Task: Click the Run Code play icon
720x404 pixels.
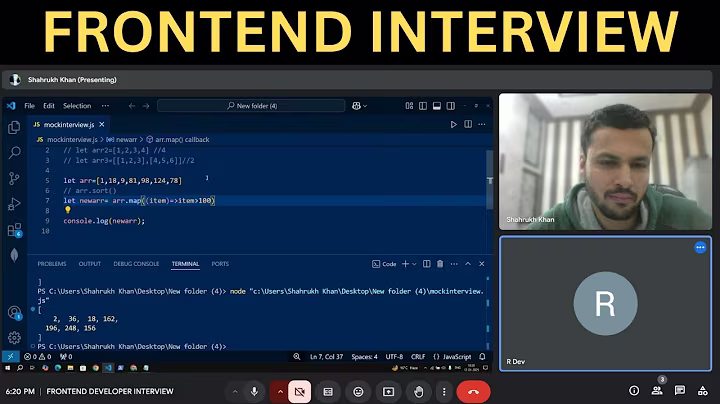Action: 453,125
